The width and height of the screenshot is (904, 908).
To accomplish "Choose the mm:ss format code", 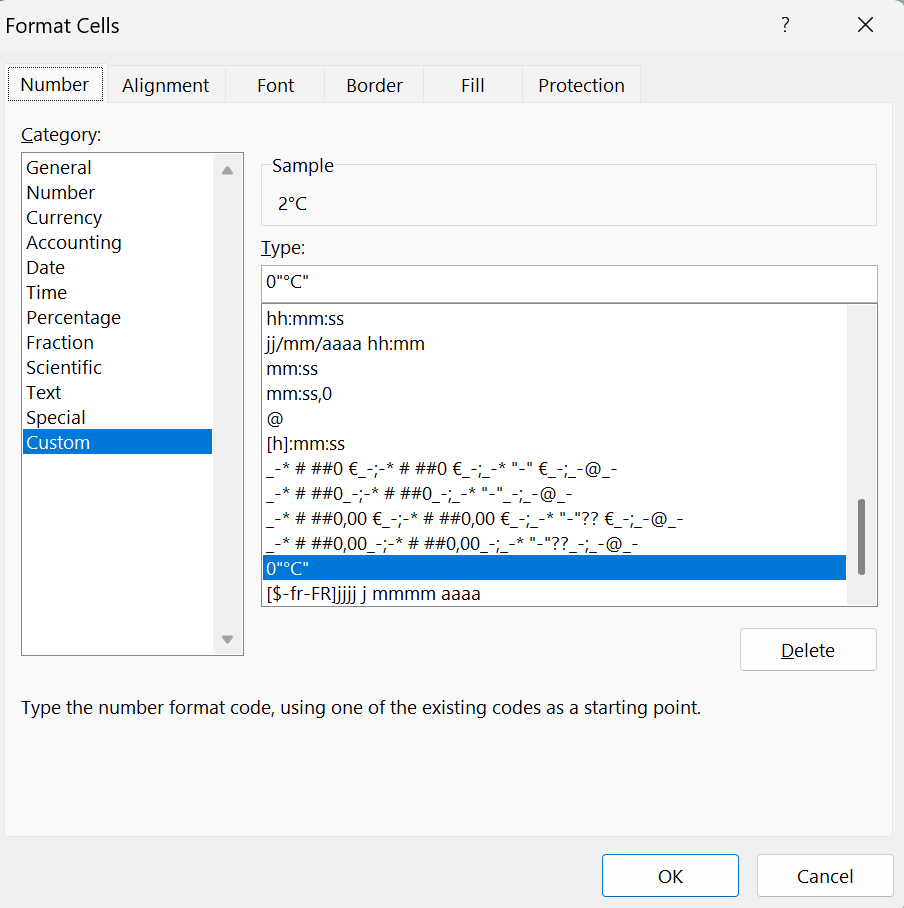I will [x=554, y=368].
